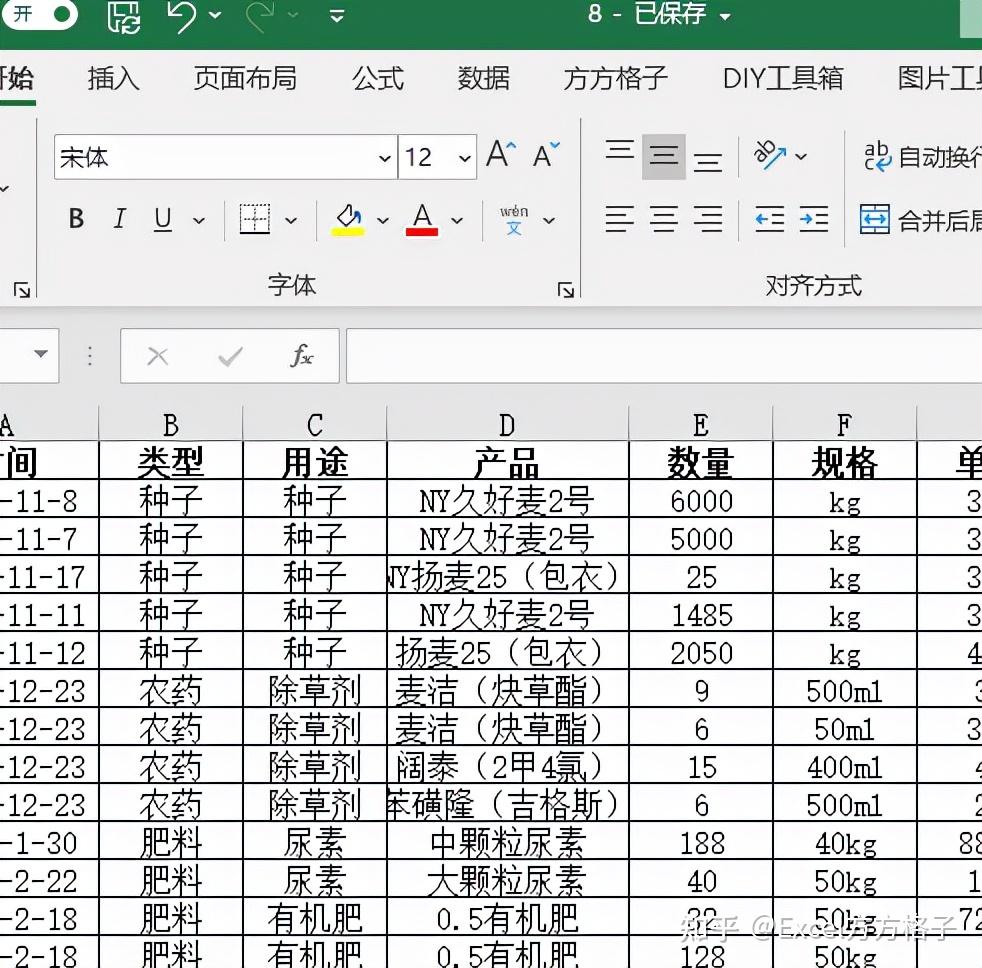
Task: Click the Enter checkmark formula icon
Action: pos(230,356)
